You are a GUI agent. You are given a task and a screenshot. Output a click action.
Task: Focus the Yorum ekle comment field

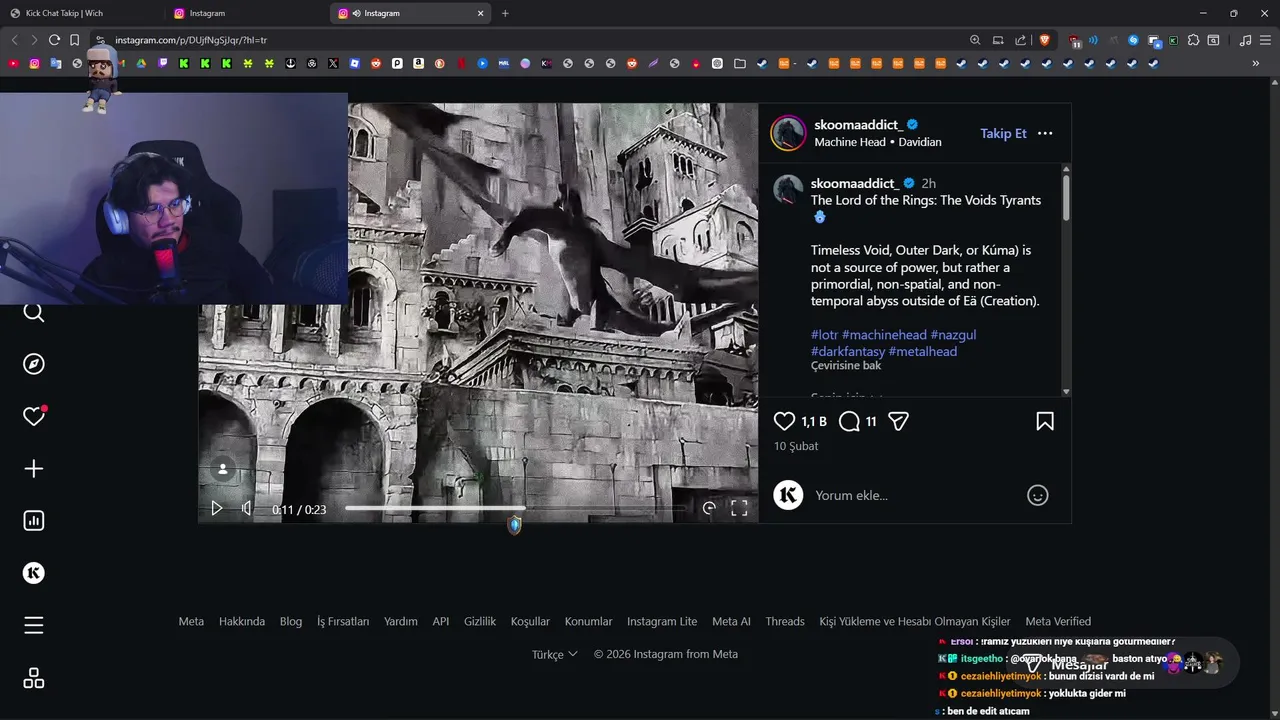click(915, 495)
